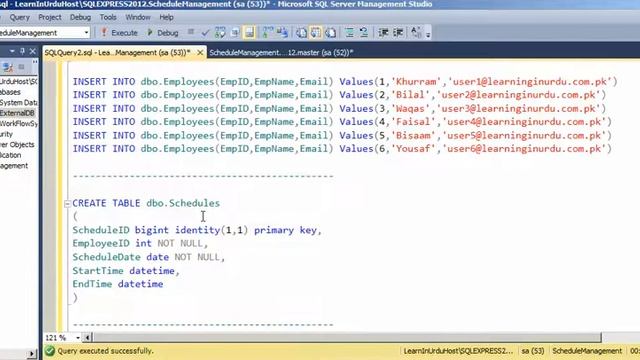Click Object Explorer connect icon
This screenshot has height=360, width=640.
[x=7, y=67]
